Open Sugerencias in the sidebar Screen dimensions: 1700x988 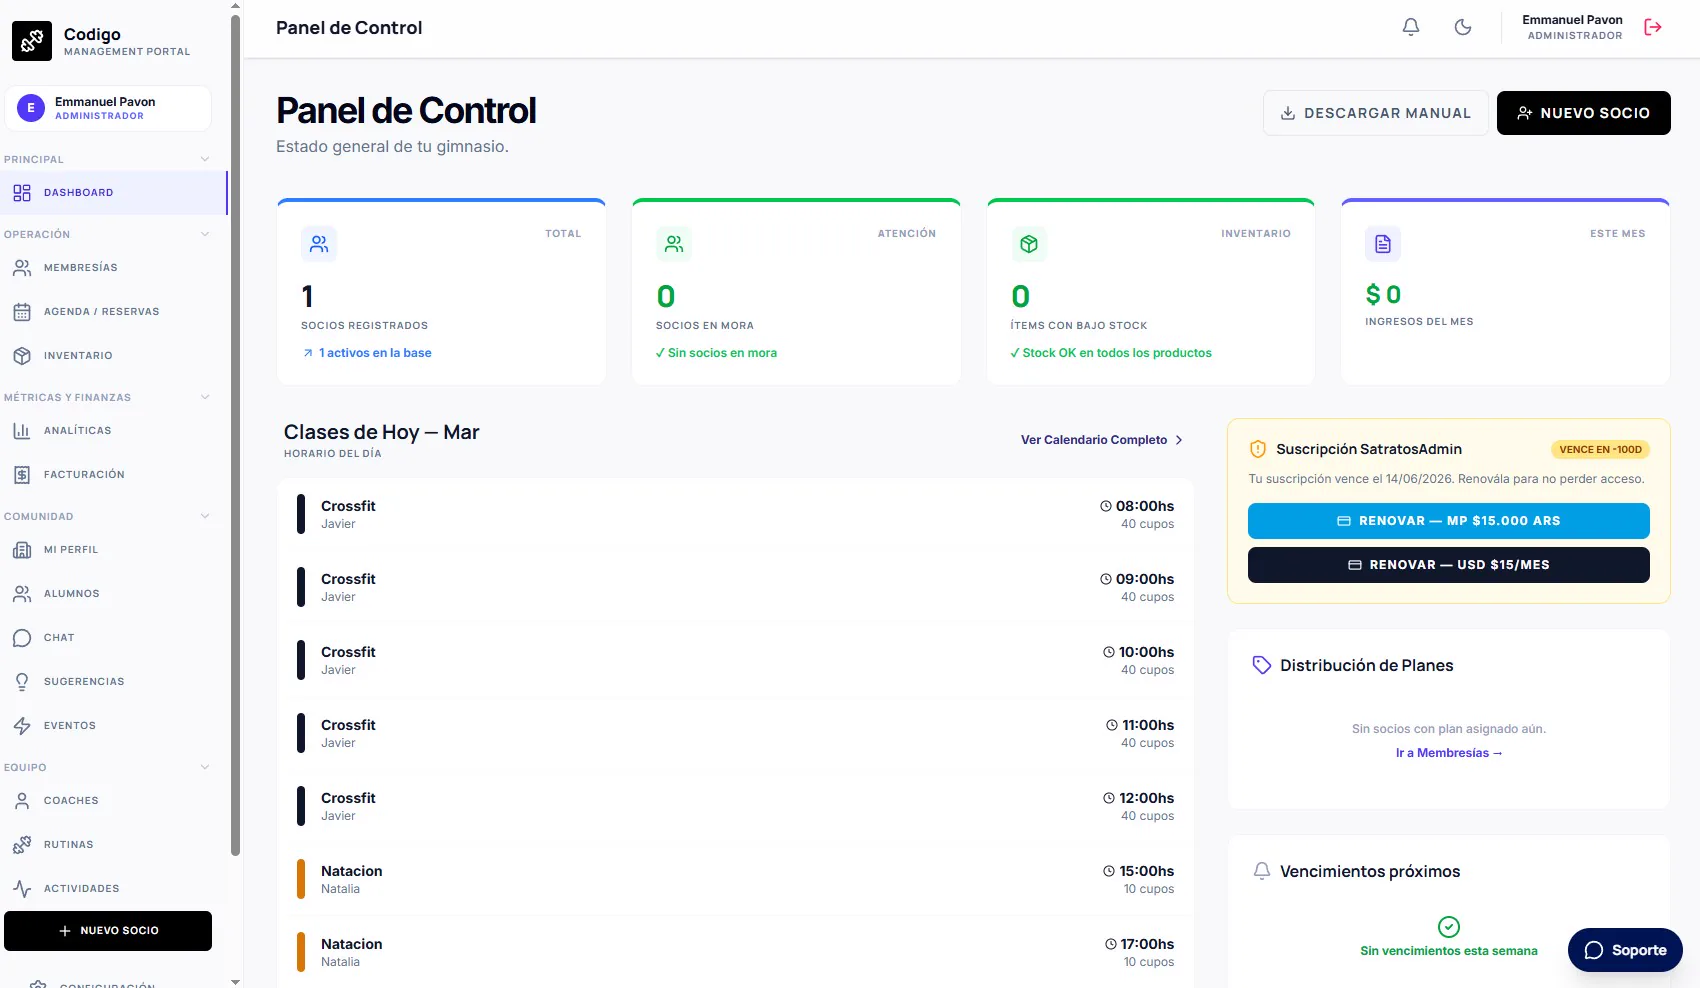(x=114, y=682)
